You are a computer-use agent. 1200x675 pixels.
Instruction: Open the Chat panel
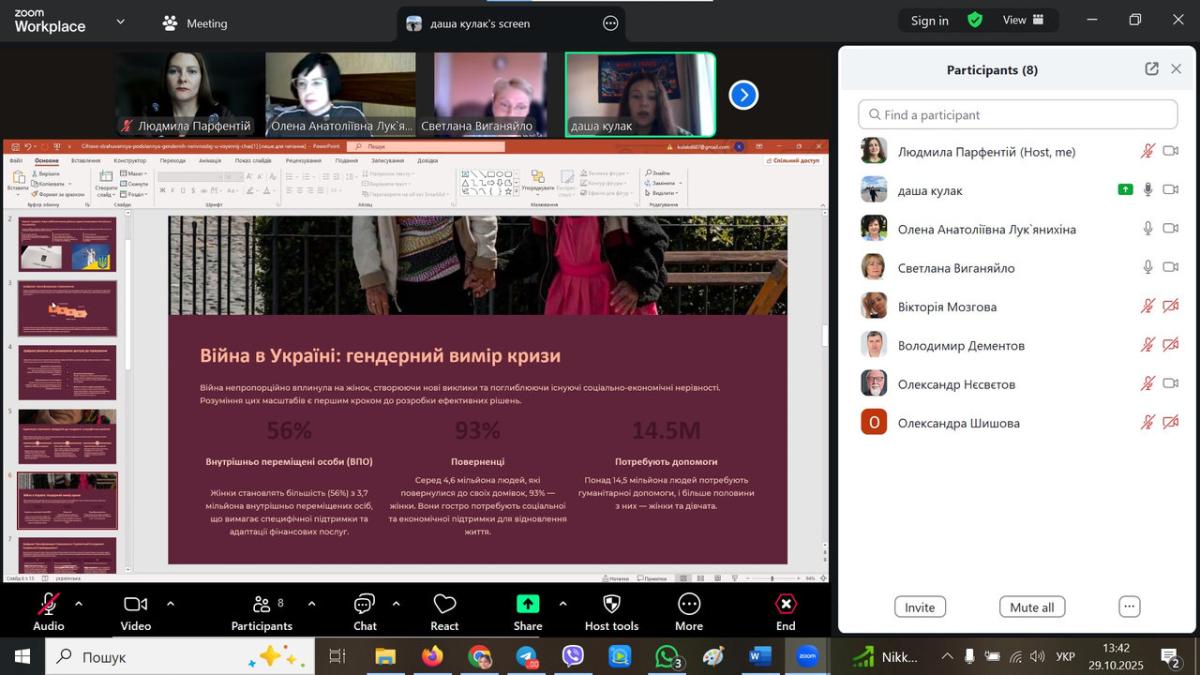tap(364, 605)
